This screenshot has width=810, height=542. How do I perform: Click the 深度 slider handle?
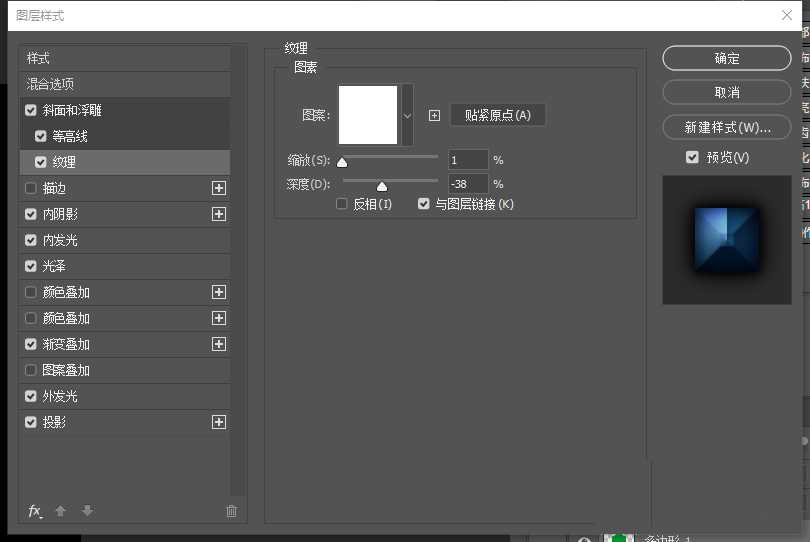[382, 186]
